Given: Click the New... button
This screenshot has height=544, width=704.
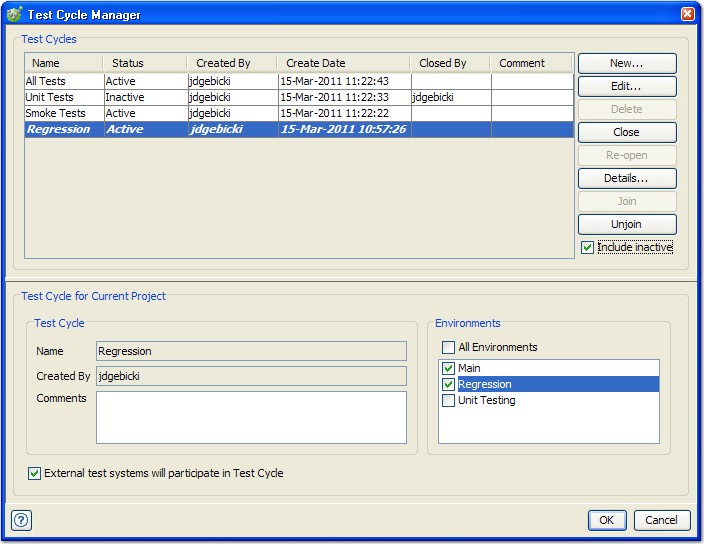Looking at the screenshot, I should tap(626, 63).
